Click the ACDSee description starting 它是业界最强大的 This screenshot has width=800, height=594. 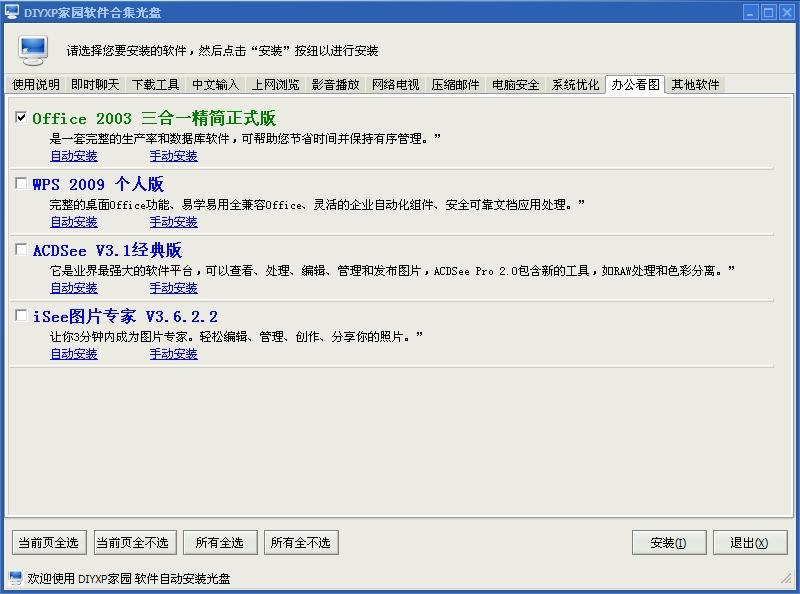tap(392, 270)
